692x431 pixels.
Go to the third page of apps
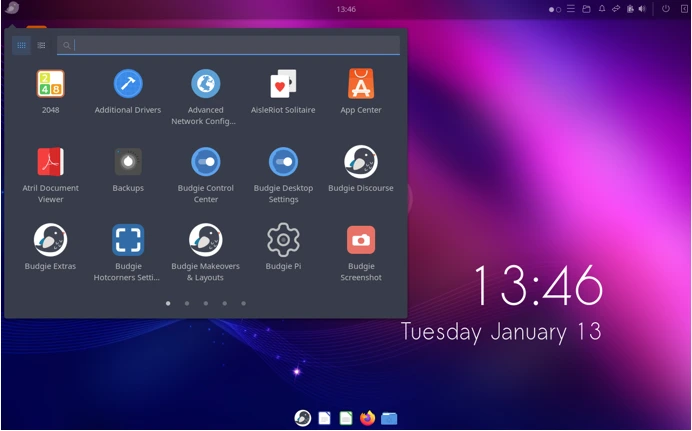[206, 304]
